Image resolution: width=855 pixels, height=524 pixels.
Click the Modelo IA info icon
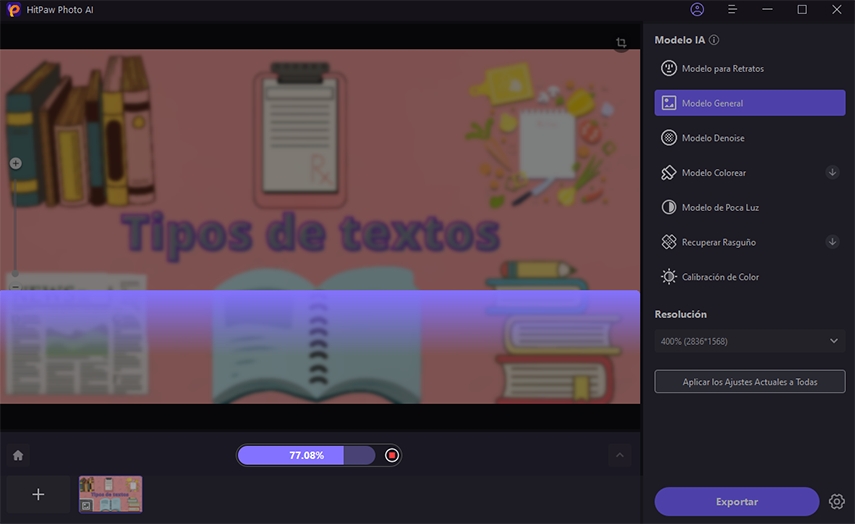[x=714, y=40]
